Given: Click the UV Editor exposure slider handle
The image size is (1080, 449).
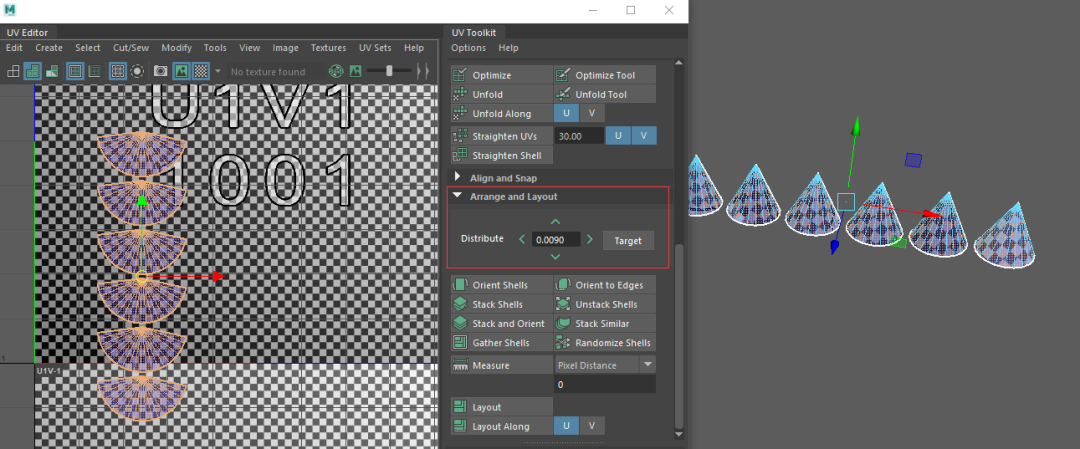Looking at the screenshot, I should [389, 70].
